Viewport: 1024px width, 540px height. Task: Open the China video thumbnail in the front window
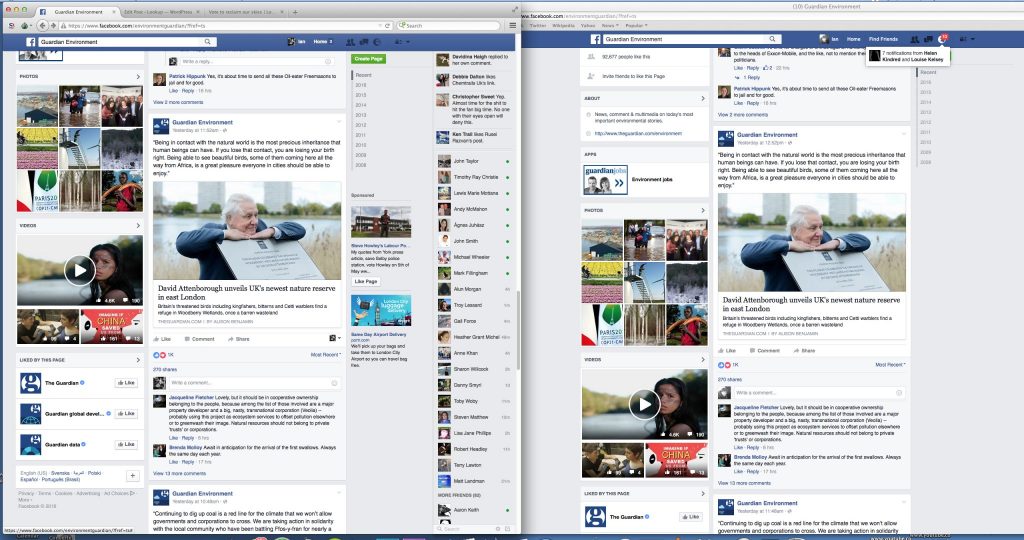click(x=111, y=326)
